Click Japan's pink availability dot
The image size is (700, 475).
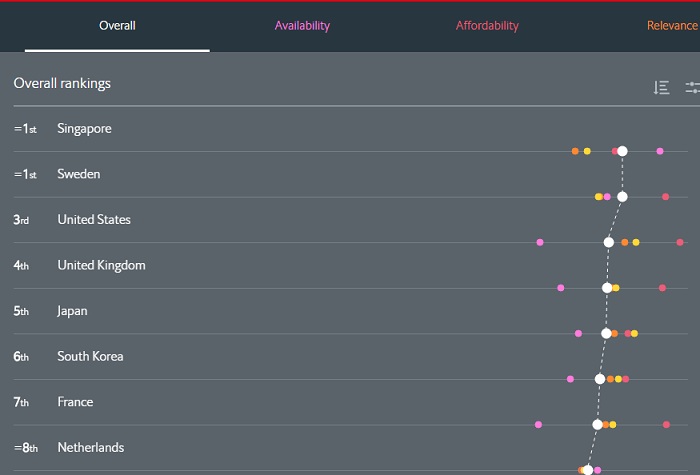[x=578, y=333]
